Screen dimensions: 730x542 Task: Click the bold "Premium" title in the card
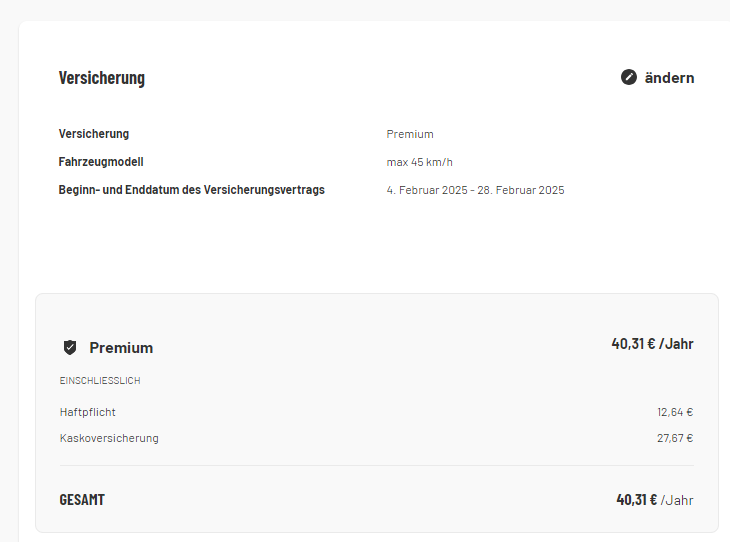[121, 348]
